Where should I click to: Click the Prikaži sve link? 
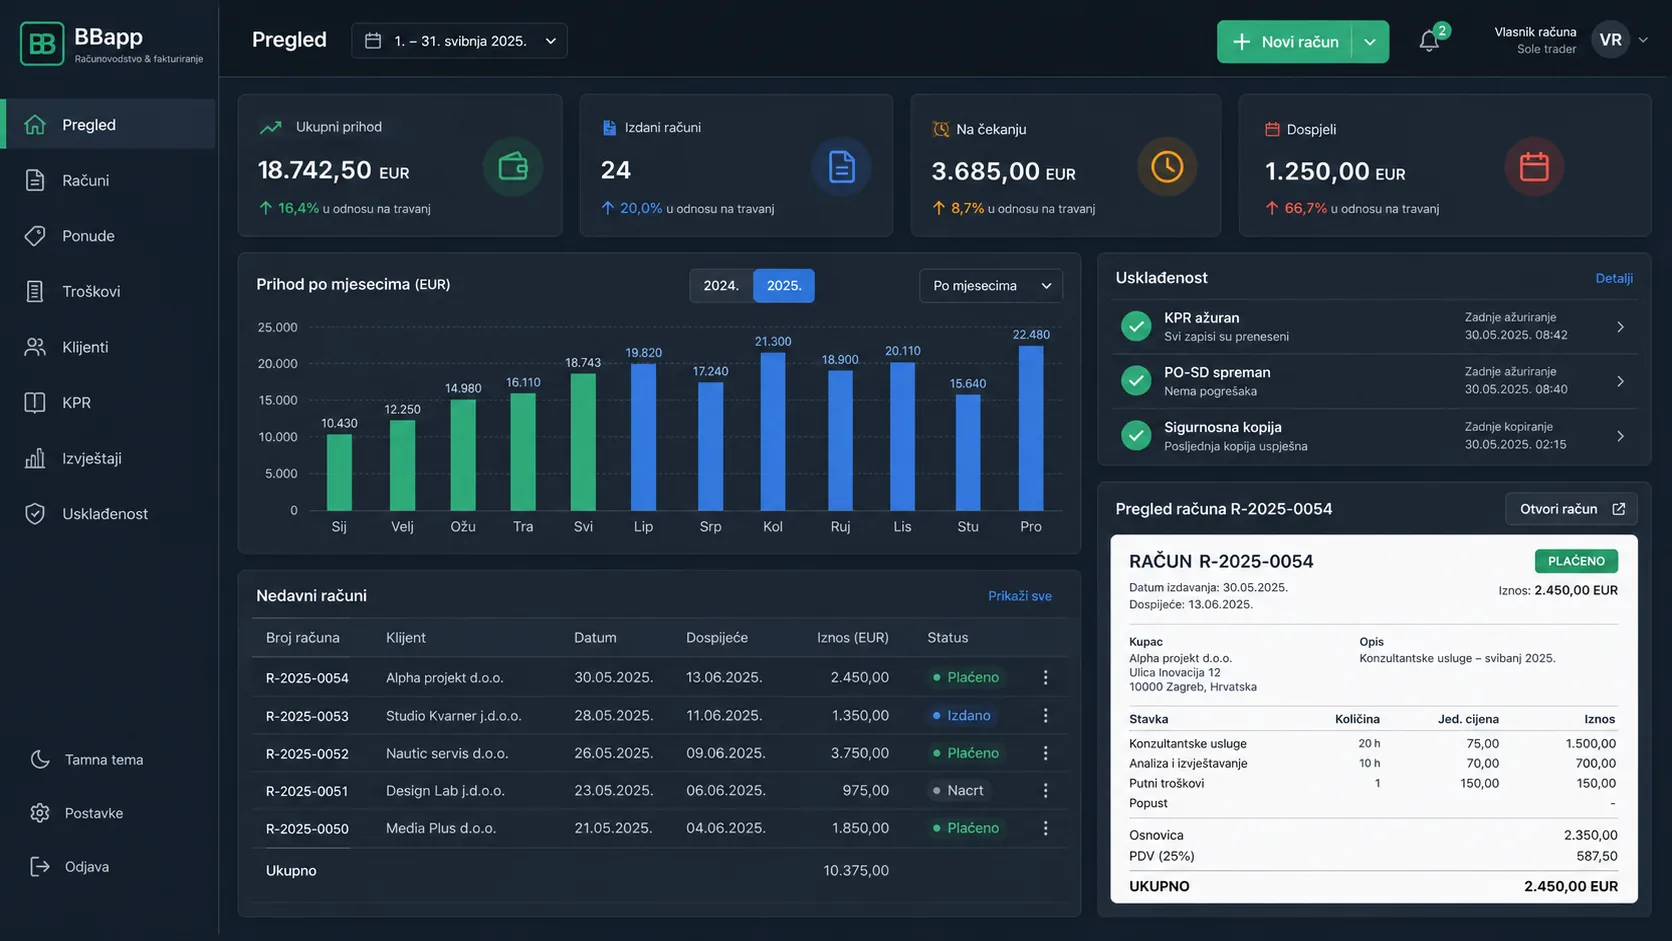click(1020, 596)
